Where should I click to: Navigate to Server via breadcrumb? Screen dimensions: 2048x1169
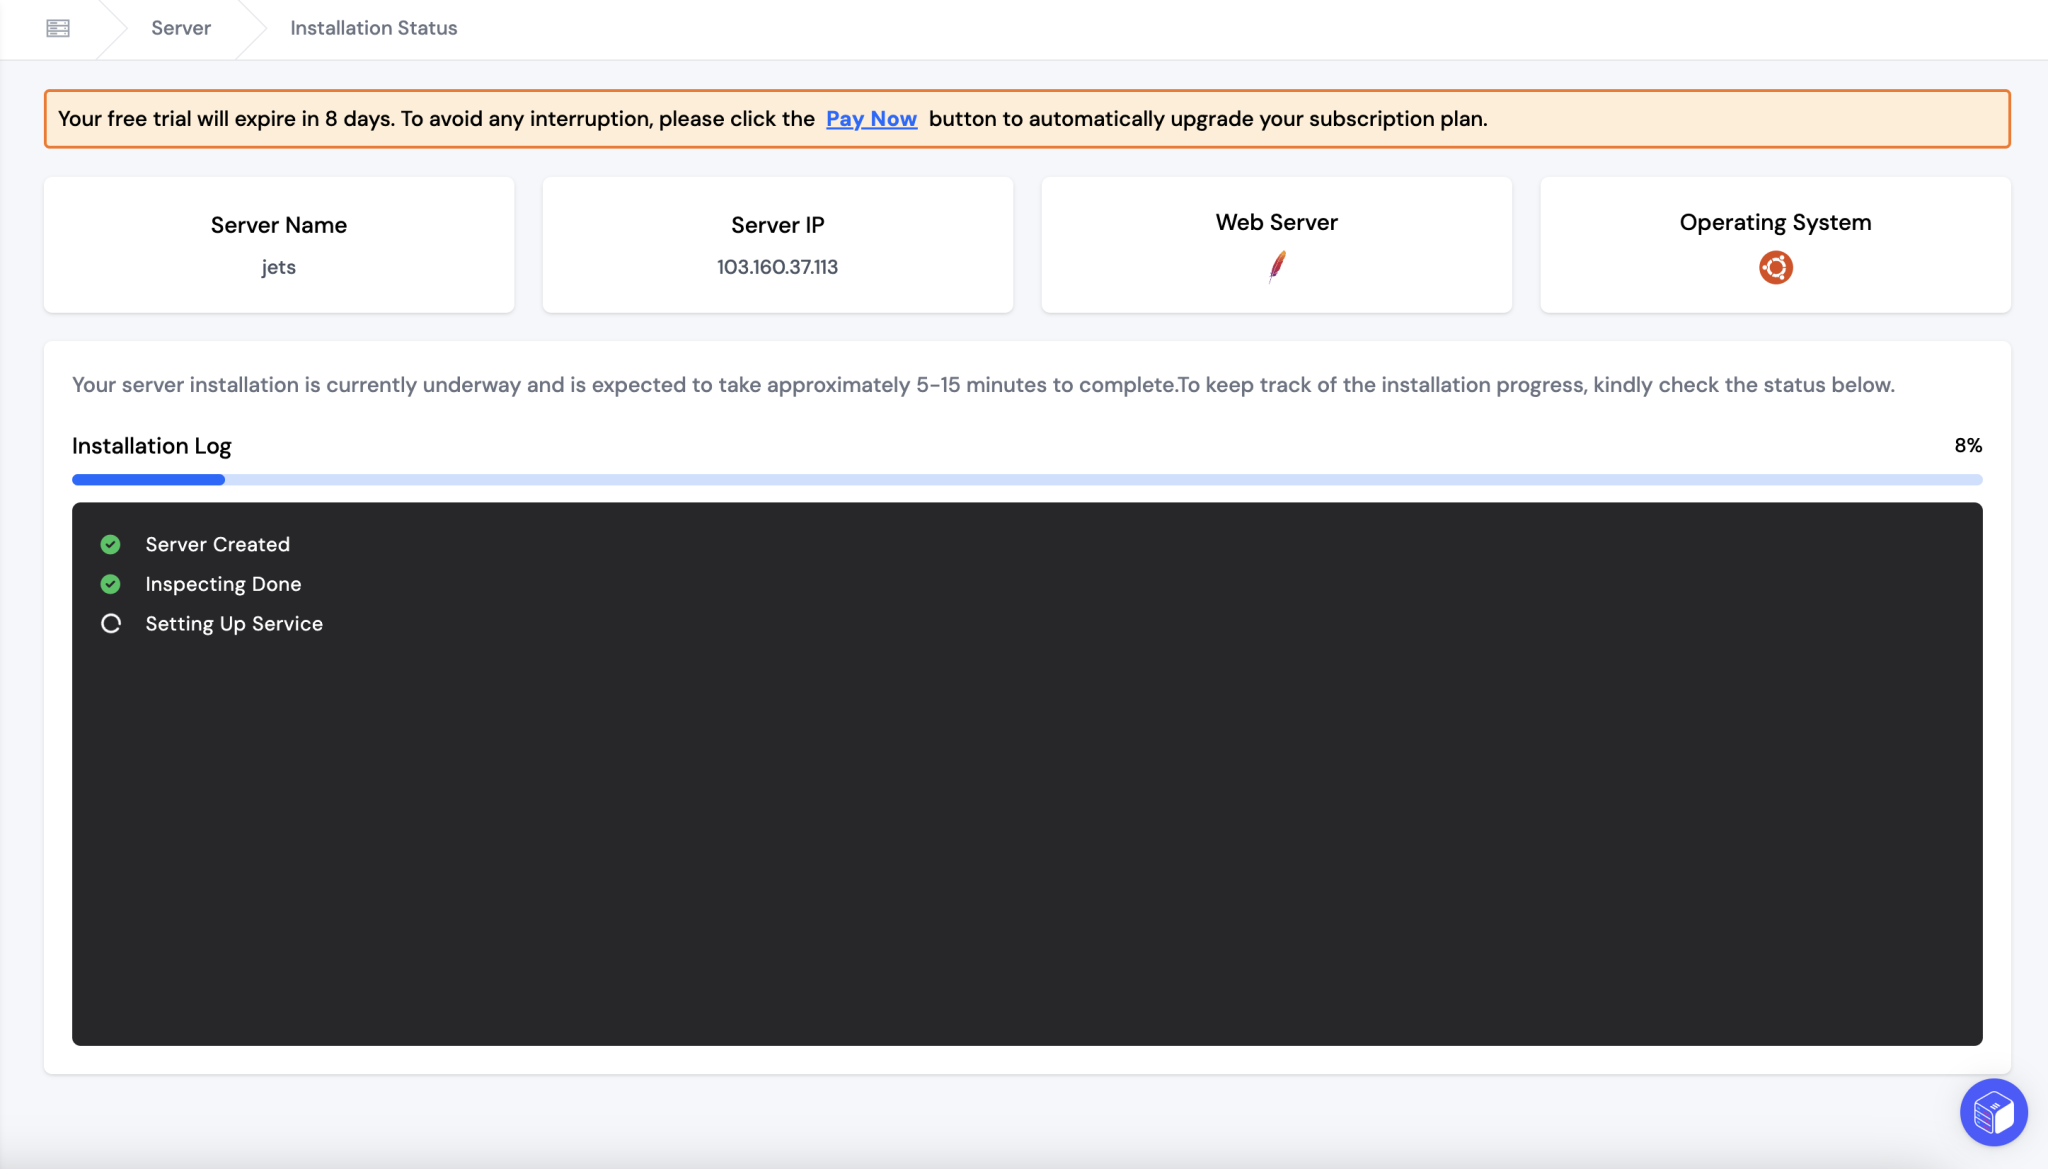click(181, 27)
